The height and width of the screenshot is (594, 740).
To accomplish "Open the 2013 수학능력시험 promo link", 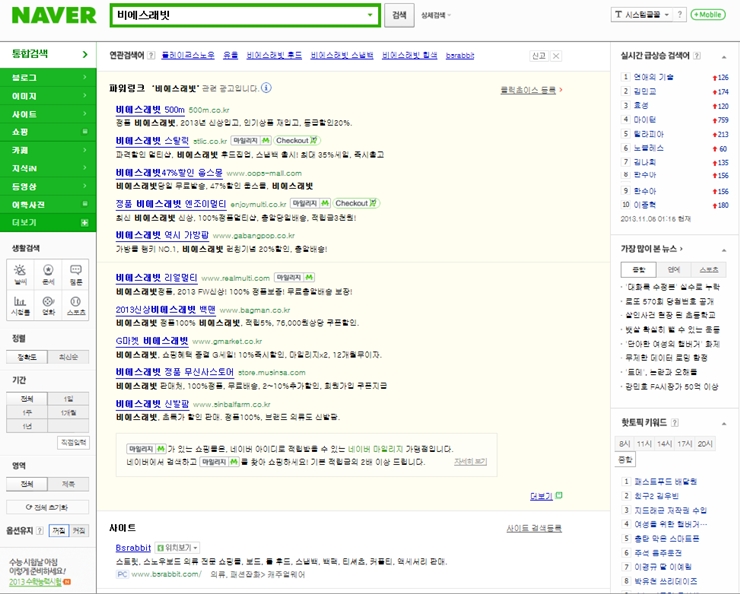I will [x=36, y=582].
